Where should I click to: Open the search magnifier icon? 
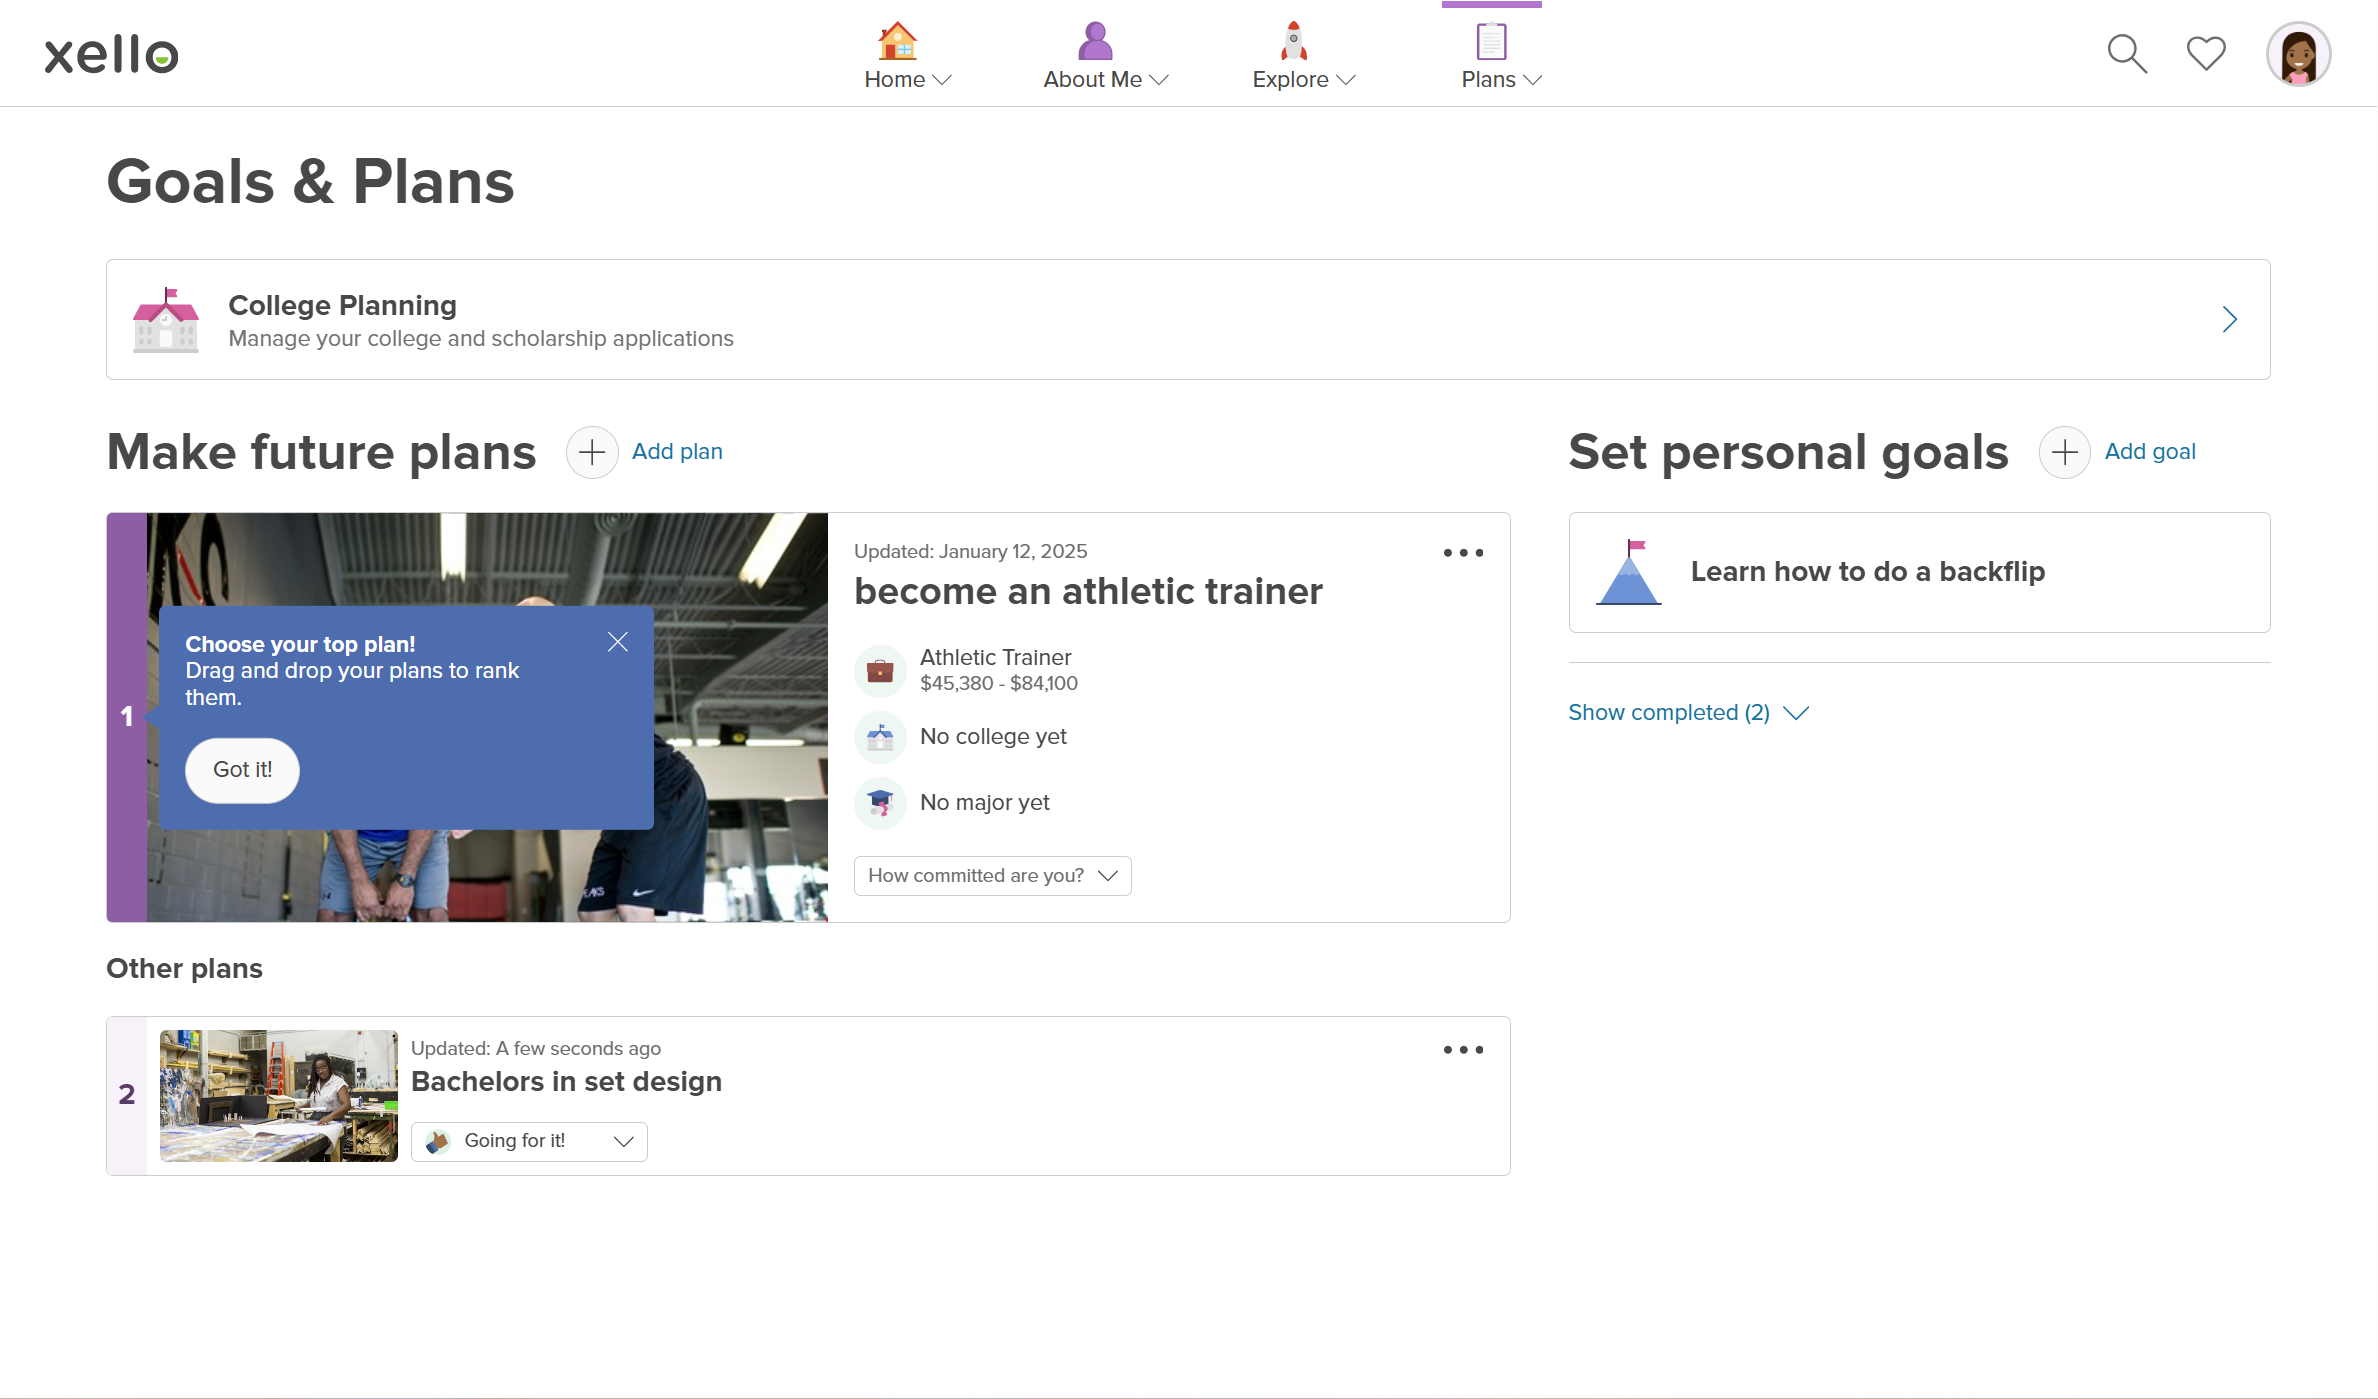click(x=2126, y=54)
